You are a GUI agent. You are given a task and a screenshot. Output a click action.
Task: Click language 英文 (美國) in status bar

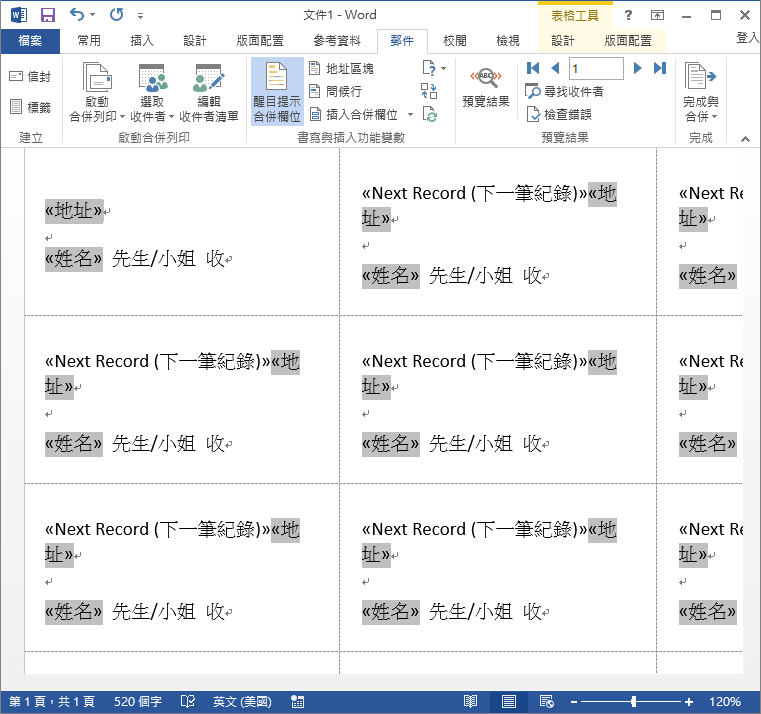(x=242, y=701)
